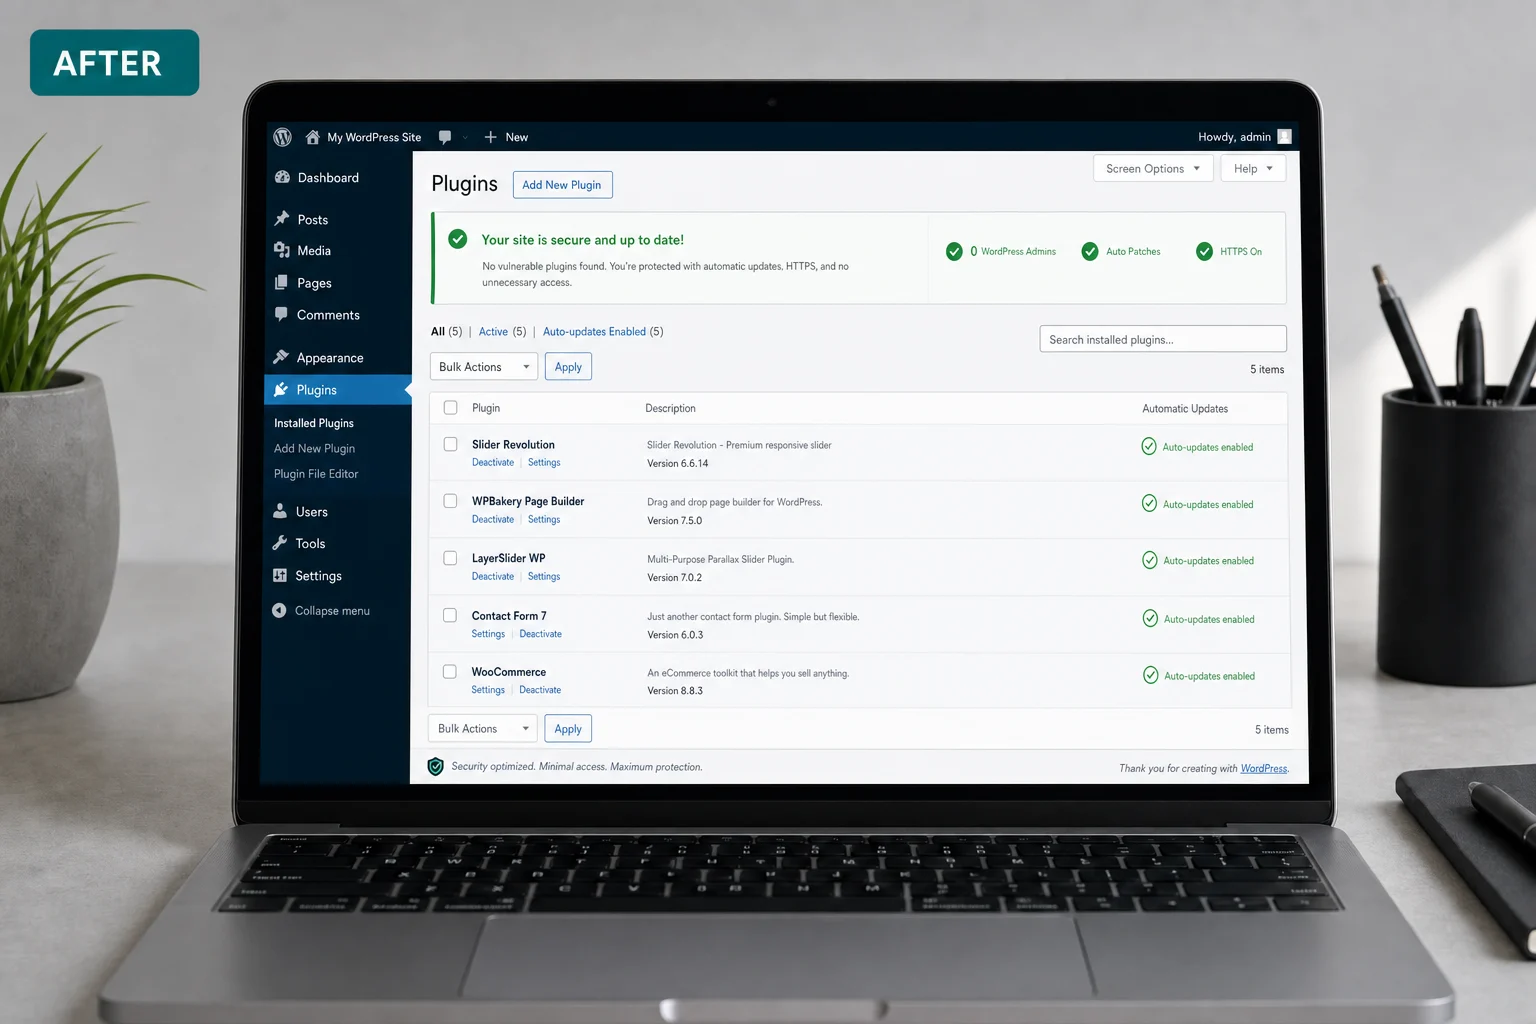Deactivate the LayerSlider WP plugin

(493, 576)
